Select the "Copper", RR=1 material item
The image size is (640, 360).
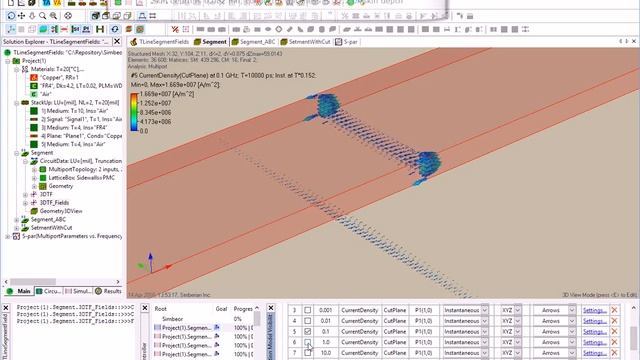click(x=54, y=78)
